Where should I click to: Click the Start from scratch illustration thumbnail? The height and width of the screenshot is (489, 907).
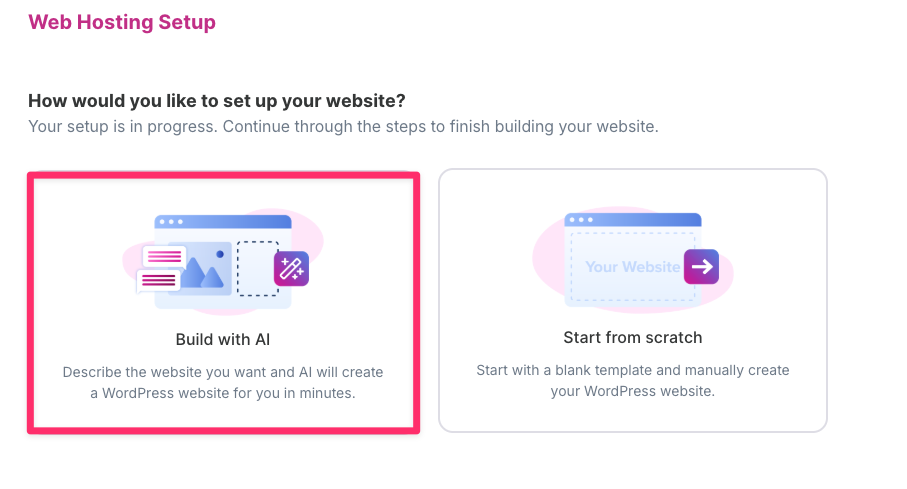point(633,260)
